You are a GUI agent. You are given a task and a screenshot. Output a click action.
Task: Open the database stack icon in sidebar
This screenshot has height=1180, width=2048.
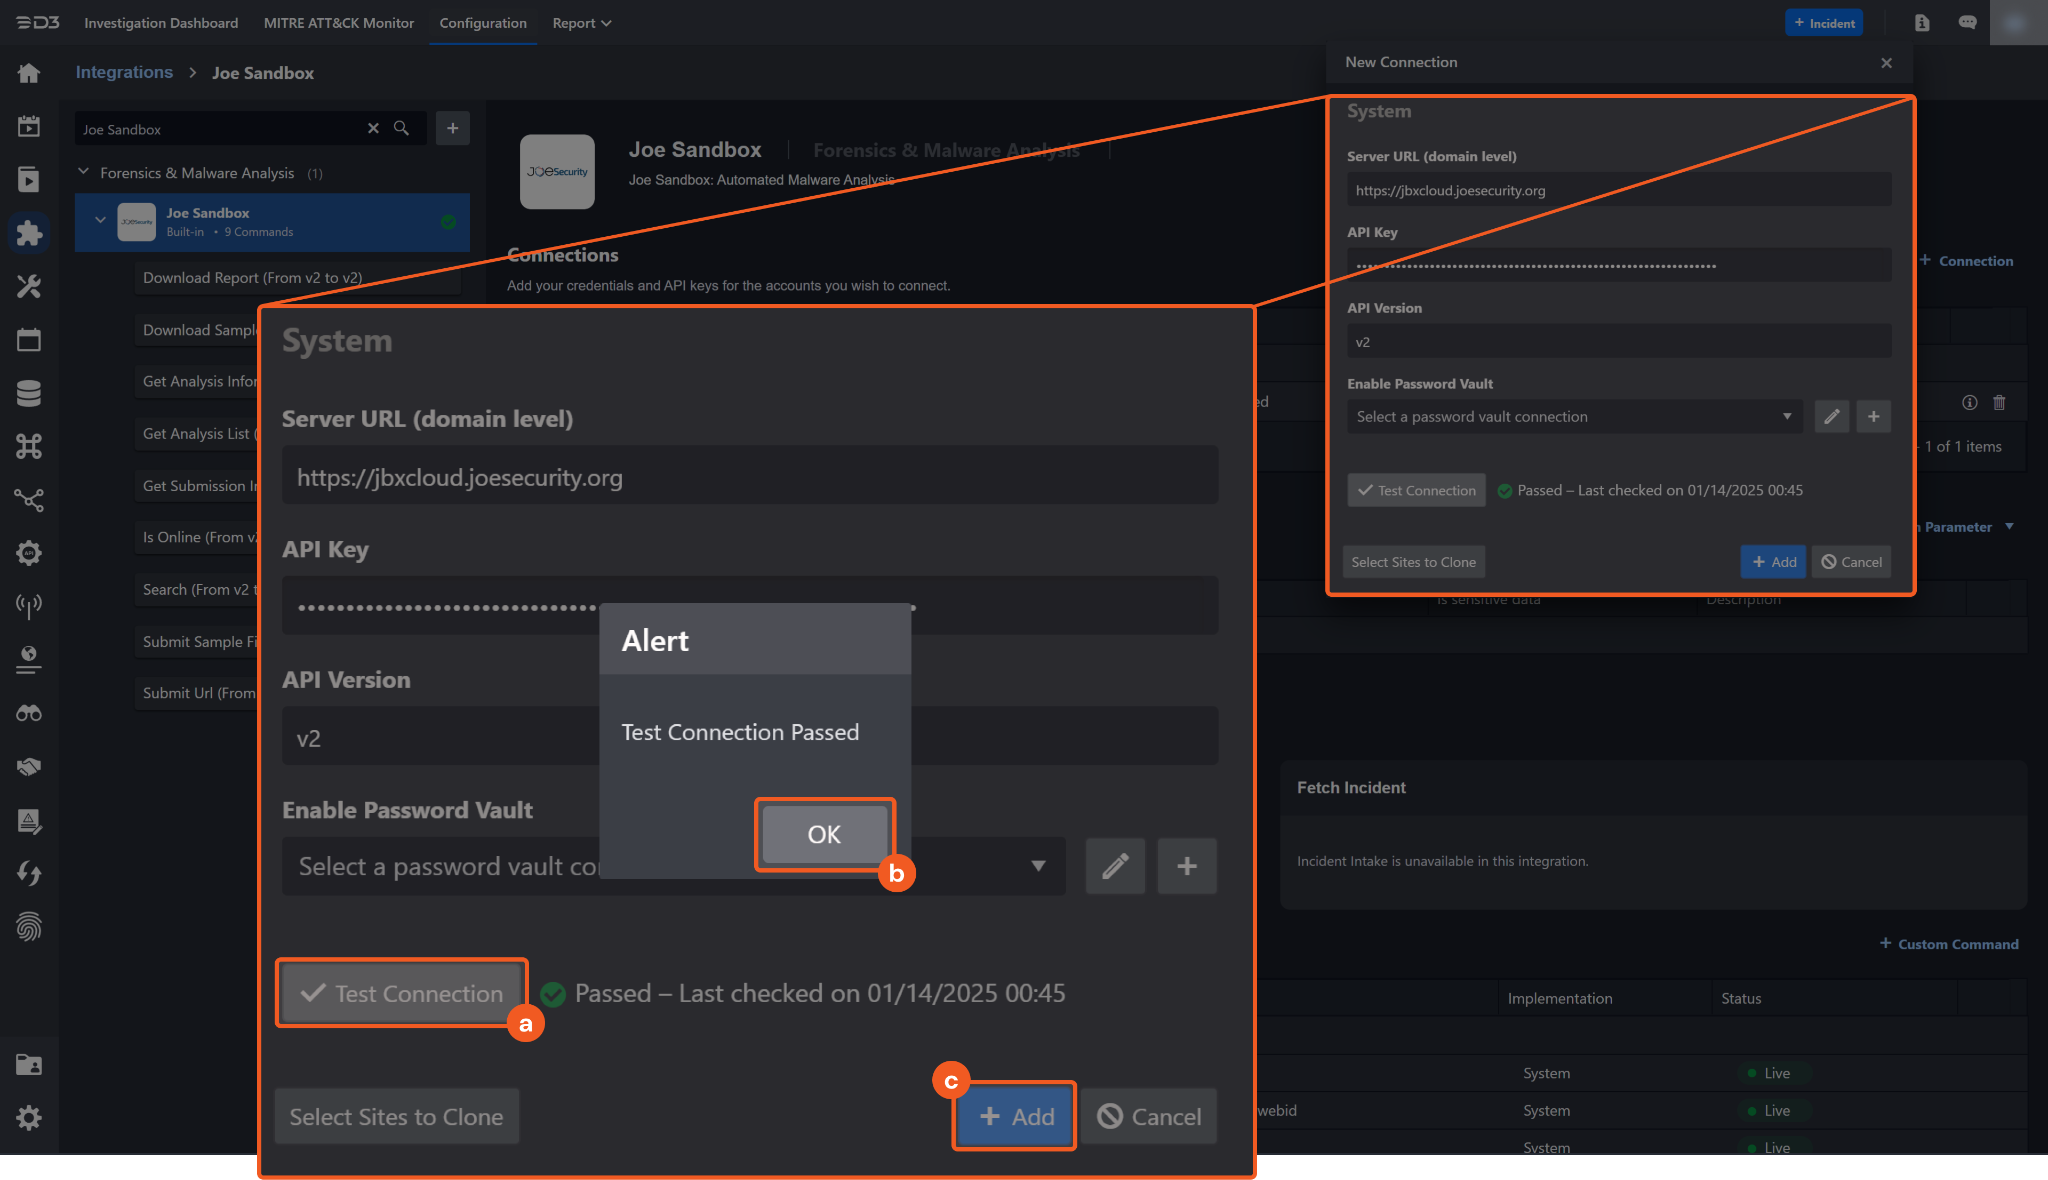29,393
